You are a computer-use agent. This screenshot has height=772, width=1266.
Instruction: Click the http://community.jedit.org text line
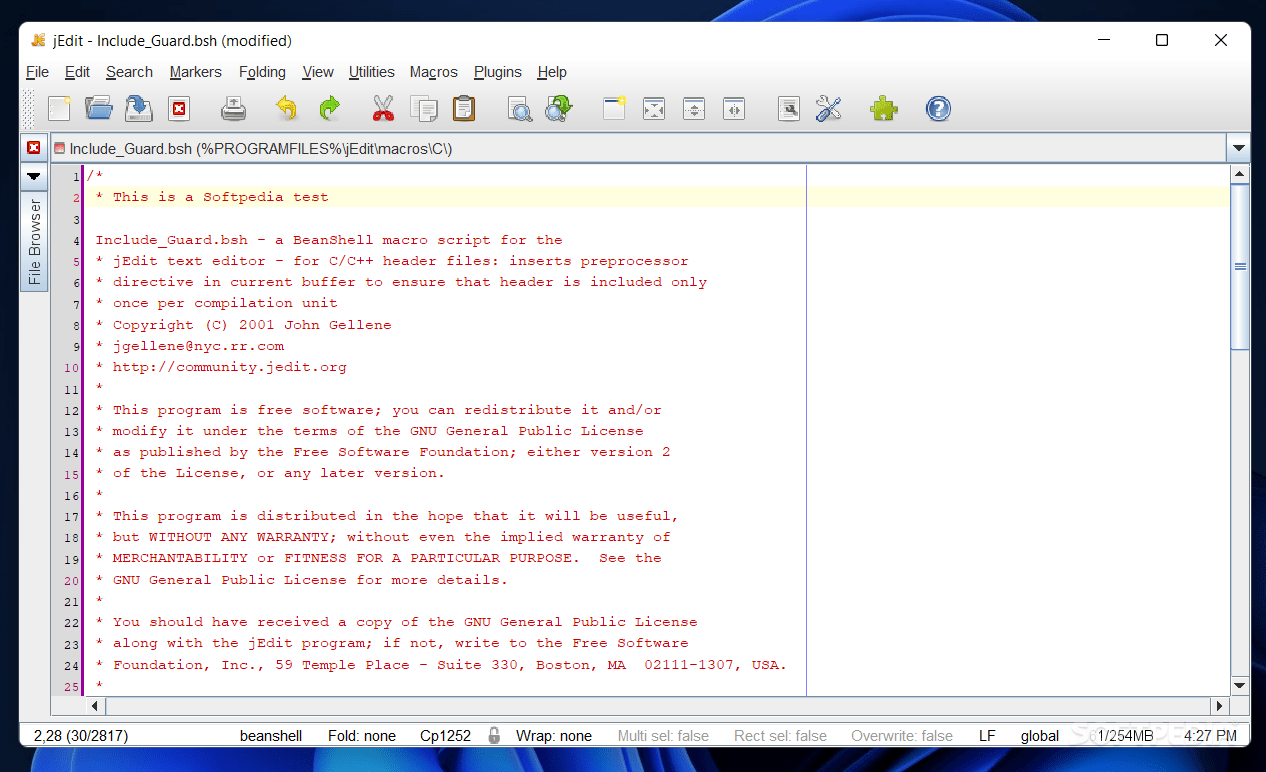[229, 367]
